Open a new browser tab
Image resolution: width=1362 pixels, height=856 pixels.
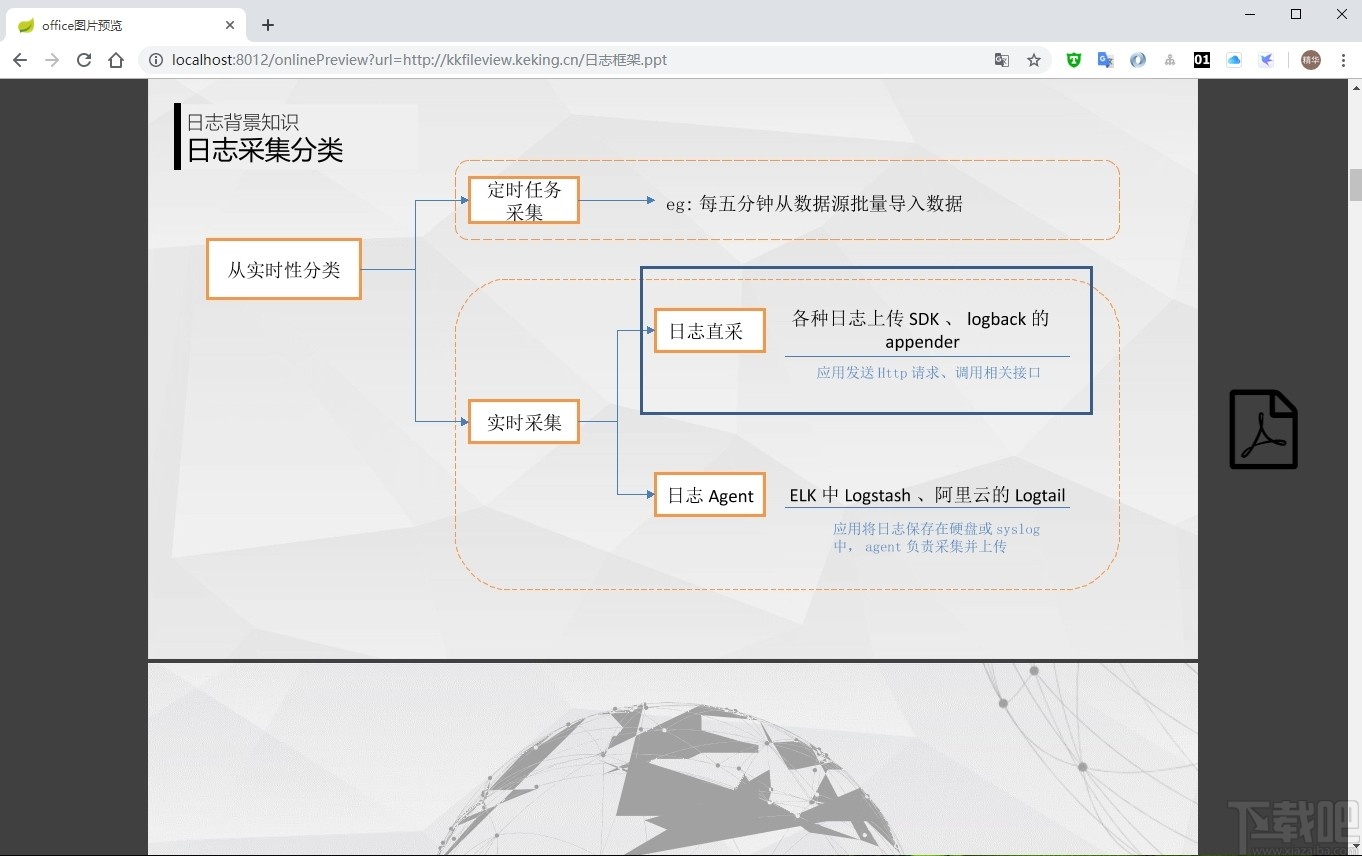tap(267, 24)
